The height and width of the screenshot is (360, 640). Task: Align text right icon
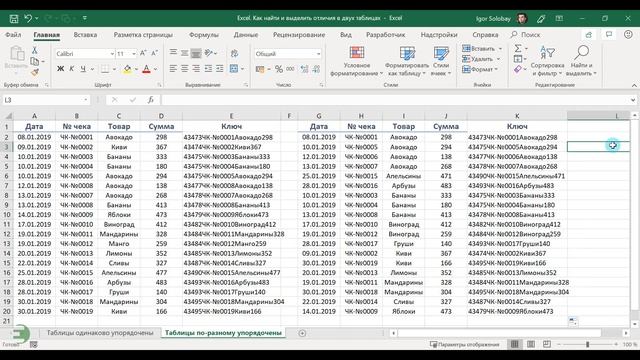(196, 69)
